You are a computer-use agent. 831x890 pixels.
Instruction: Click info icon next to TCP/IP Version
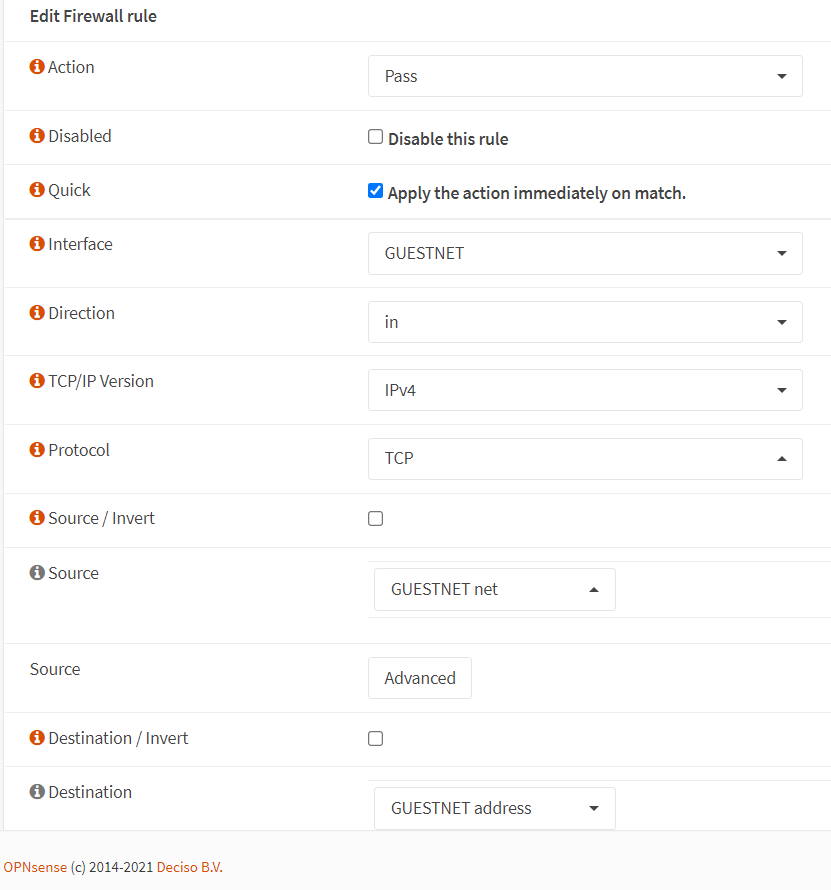tap(37, 381)
